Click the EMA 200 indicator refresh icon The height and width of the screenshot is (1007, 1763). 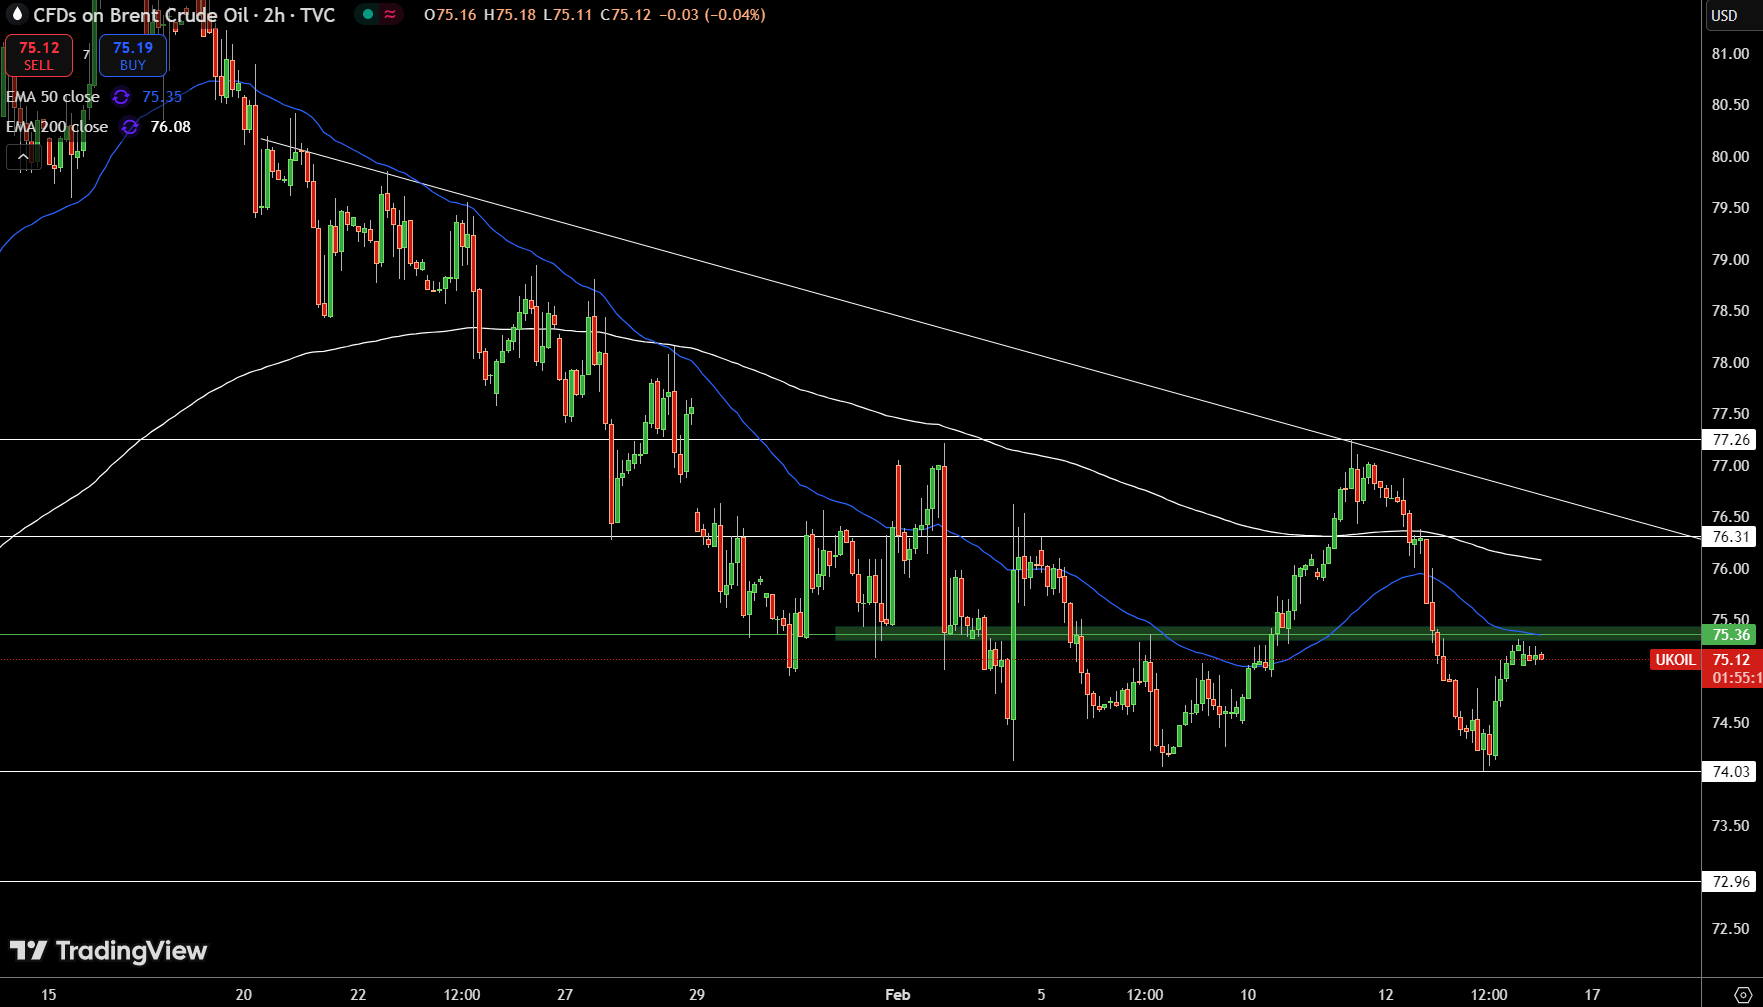click(130, 127)
